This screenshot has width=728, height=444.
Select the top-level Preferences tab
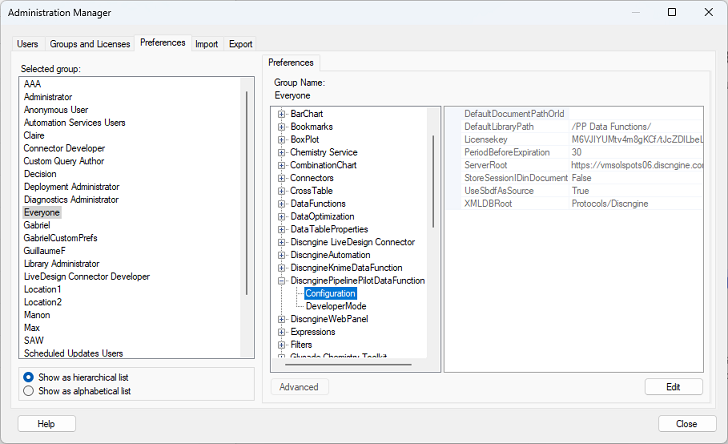tap(163, 43)
